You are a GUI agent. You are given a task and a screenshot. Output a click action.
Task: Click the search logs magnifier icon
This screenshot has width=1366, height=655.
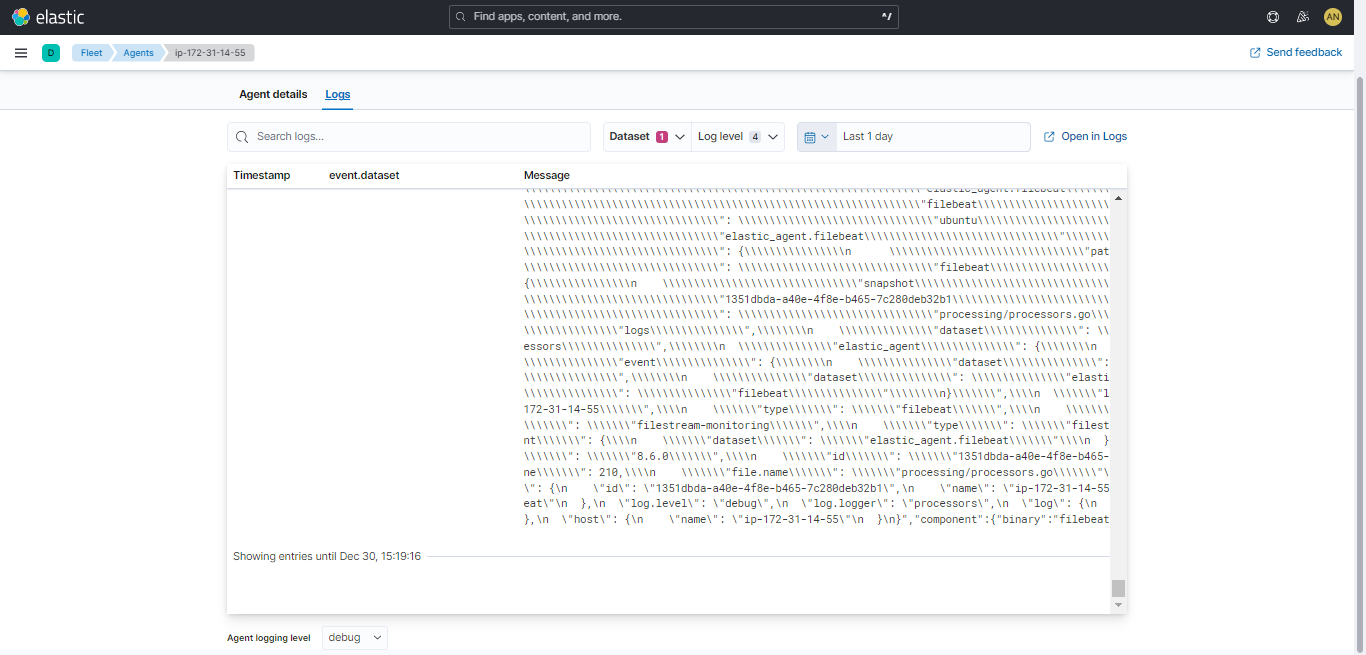pyautogui.click(x=242, y=137)
